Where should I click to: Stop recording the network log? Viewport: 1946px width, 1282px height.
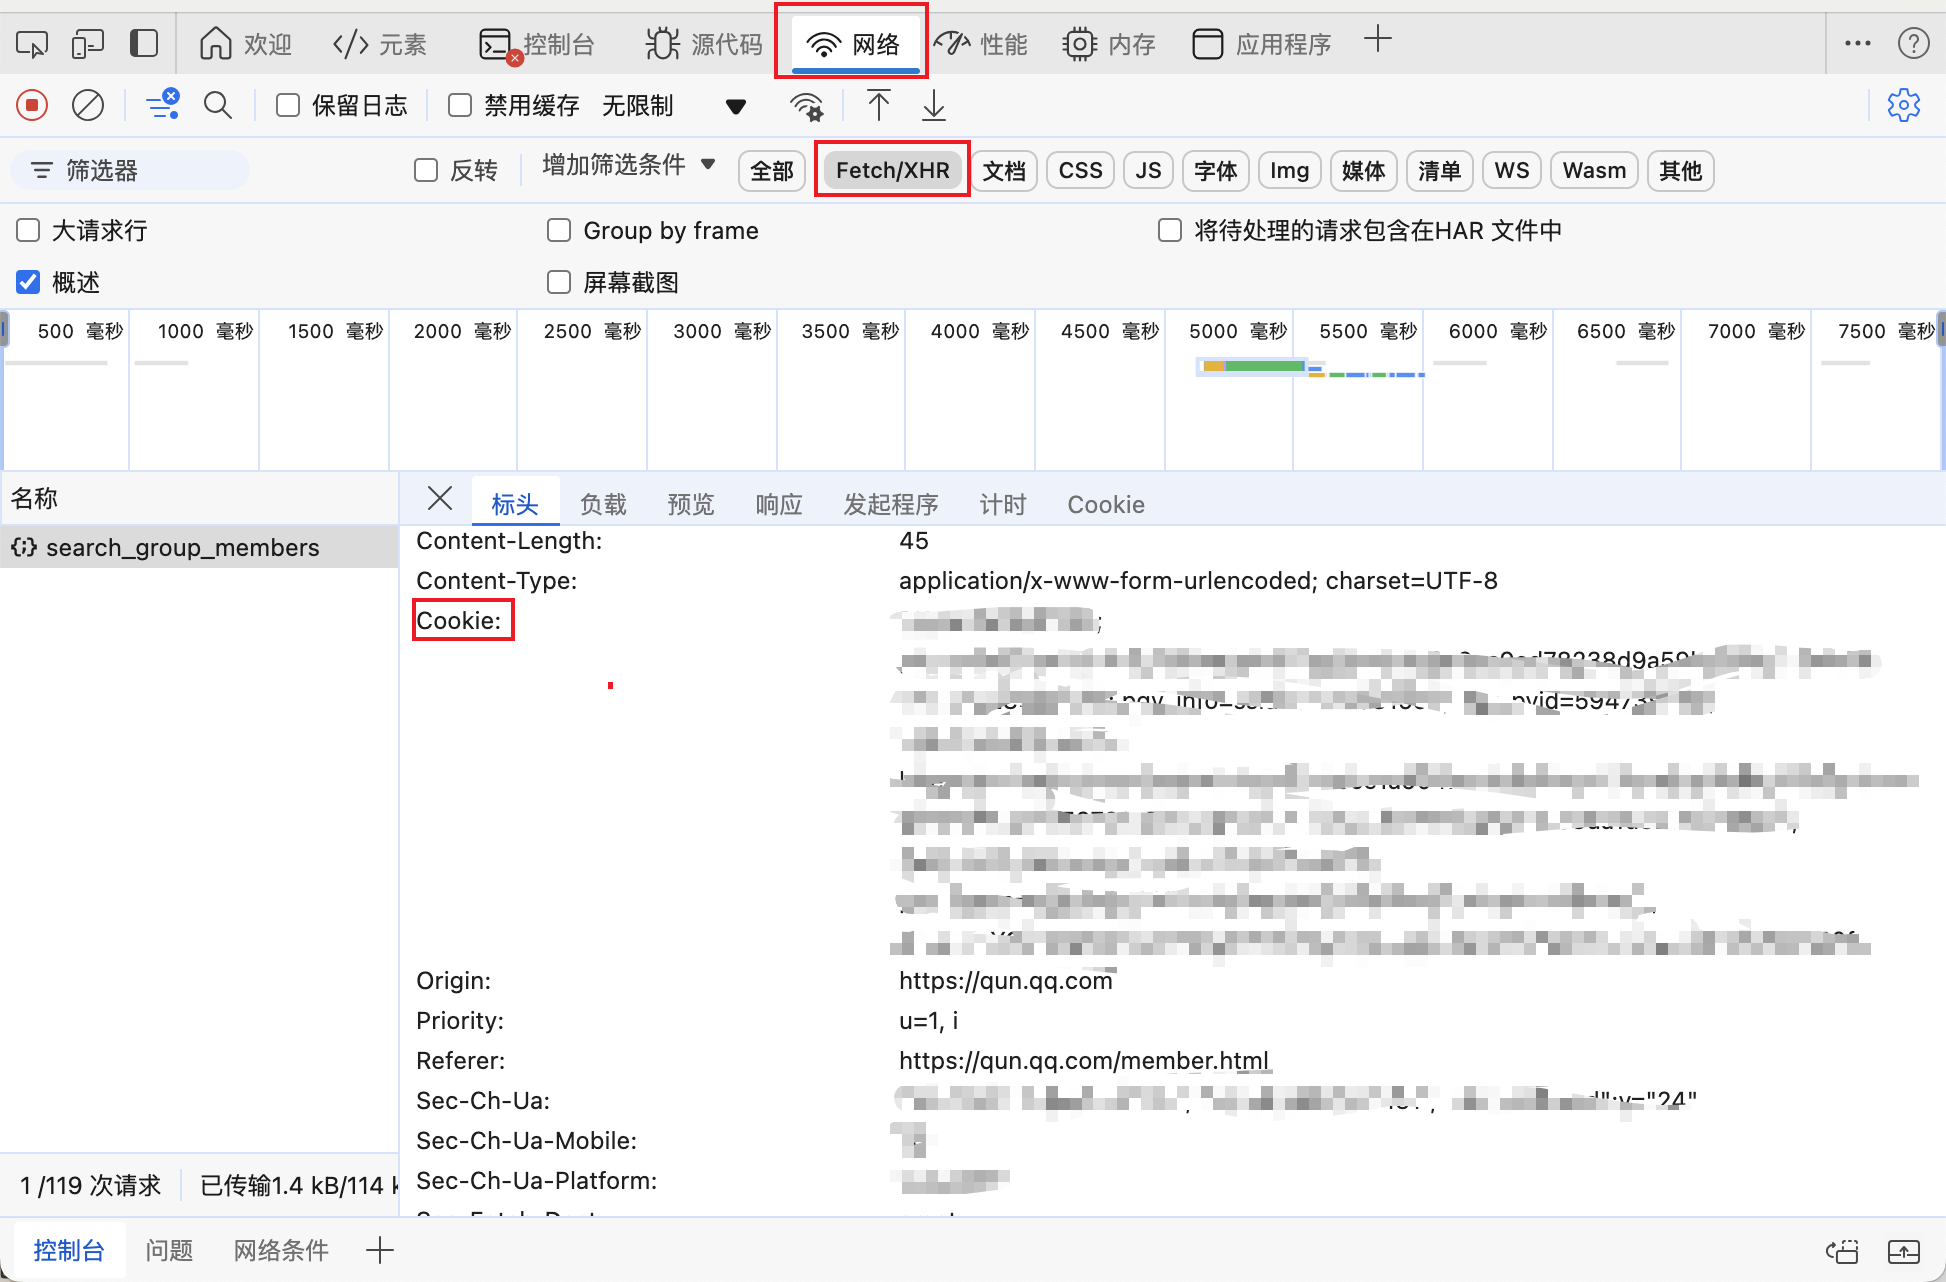point(31,105)
